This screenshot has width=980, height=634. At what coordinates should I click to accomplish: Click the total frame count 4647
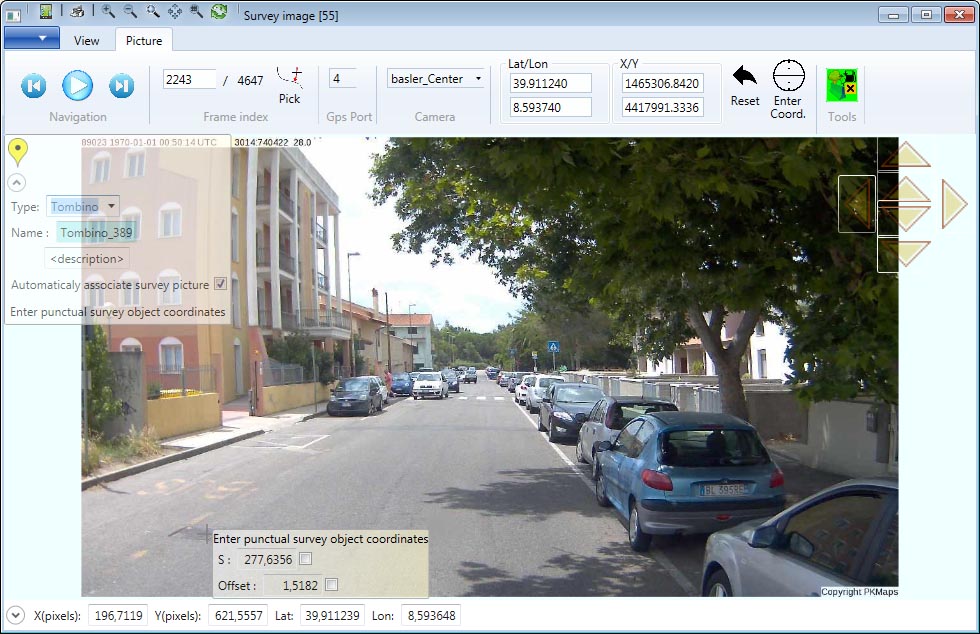click(x=250, y=81)
